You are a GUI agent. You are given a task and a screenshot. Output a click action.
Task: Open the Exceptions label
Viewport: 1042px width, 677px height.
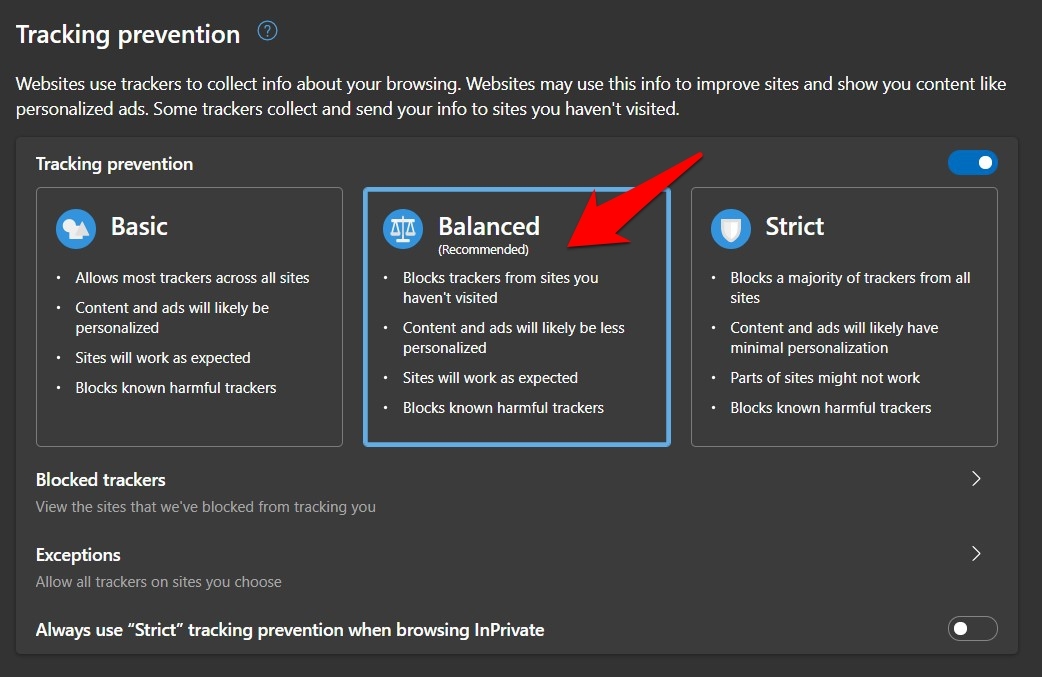point(78,555)
